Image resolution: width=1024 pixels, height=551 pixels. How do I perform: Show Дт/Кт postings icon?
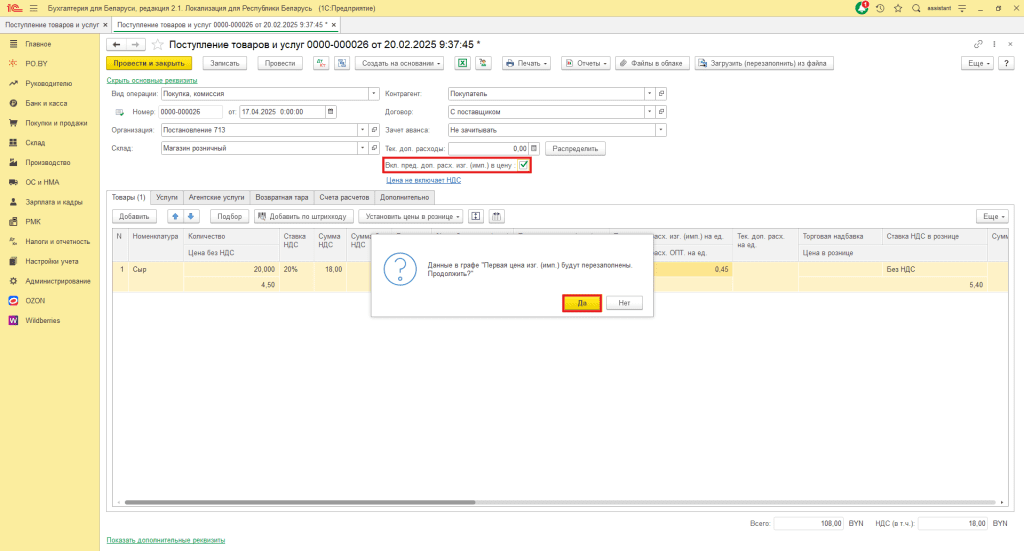point(321,63)
